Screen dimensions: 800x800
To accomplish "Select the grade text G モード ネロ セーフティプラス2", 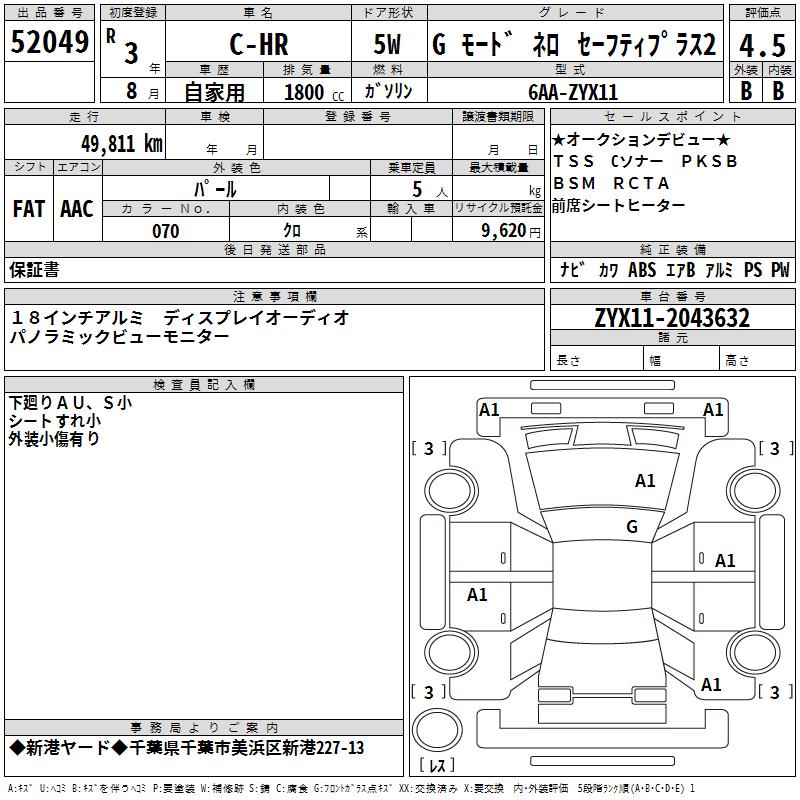I will 574,44.
